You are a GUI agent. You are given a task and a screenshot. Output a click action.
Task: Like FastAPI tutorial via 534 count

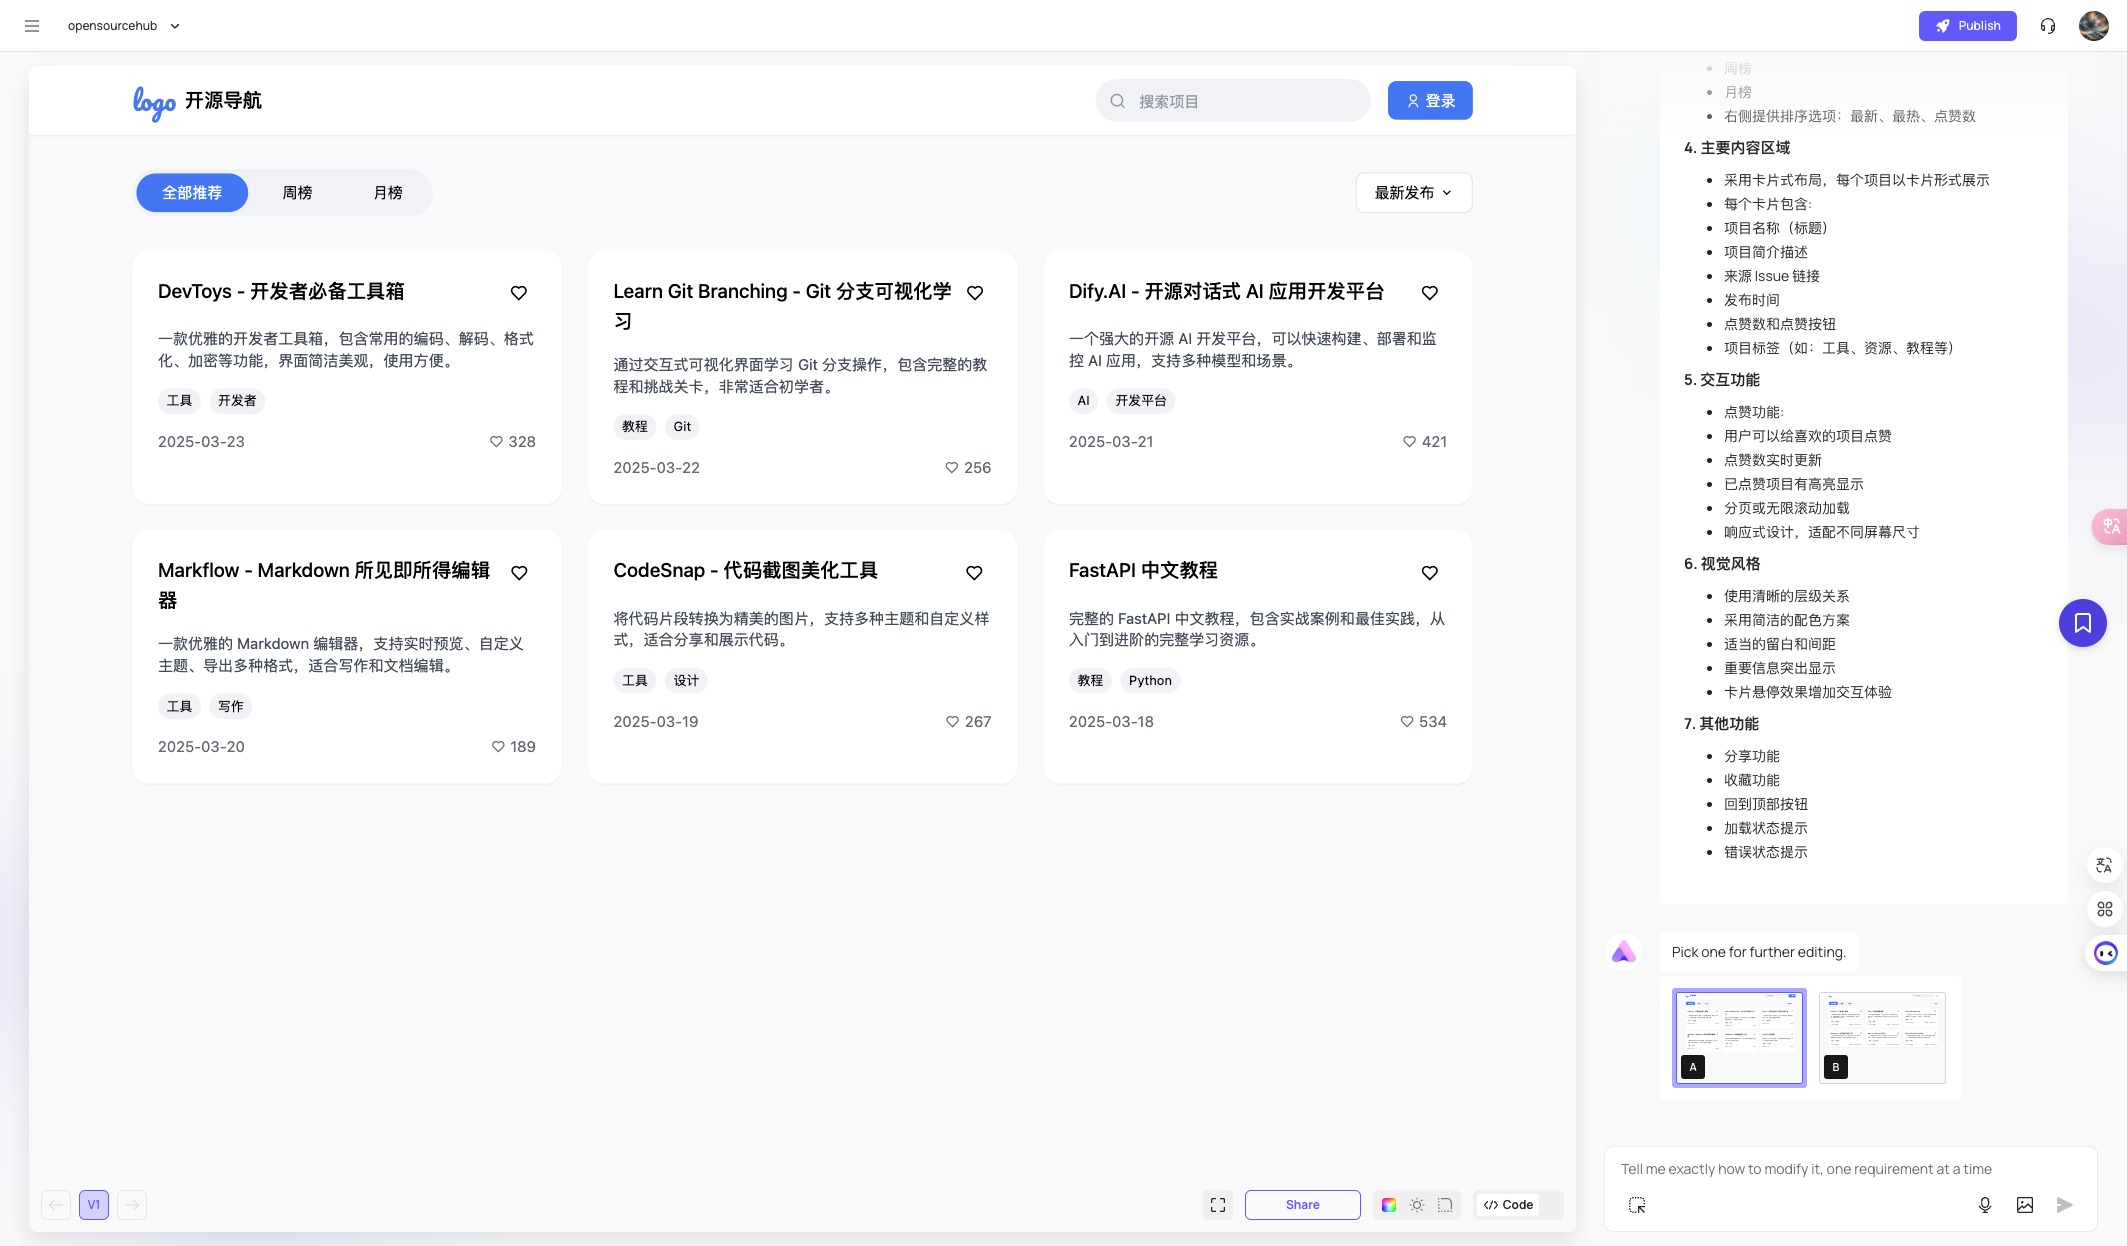1422,722
